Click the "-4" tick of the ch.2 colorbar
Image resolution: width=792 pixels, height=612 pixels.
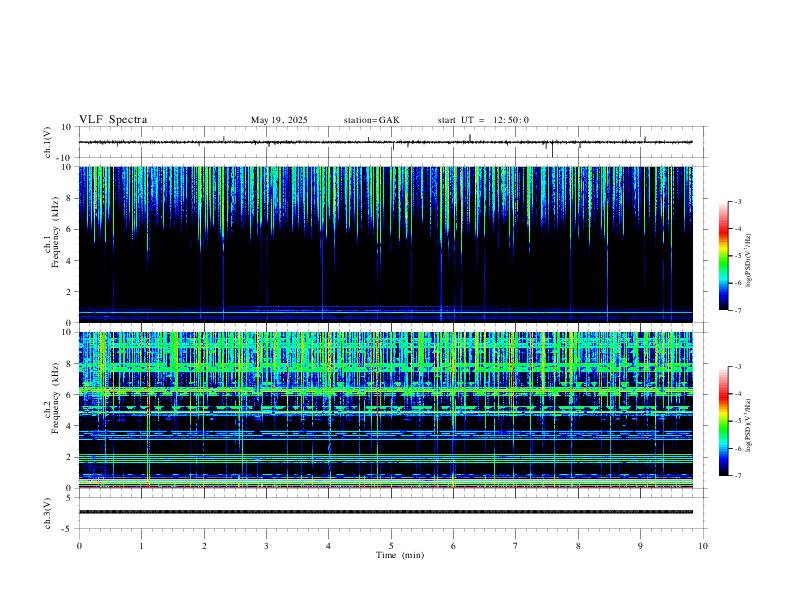737,393
